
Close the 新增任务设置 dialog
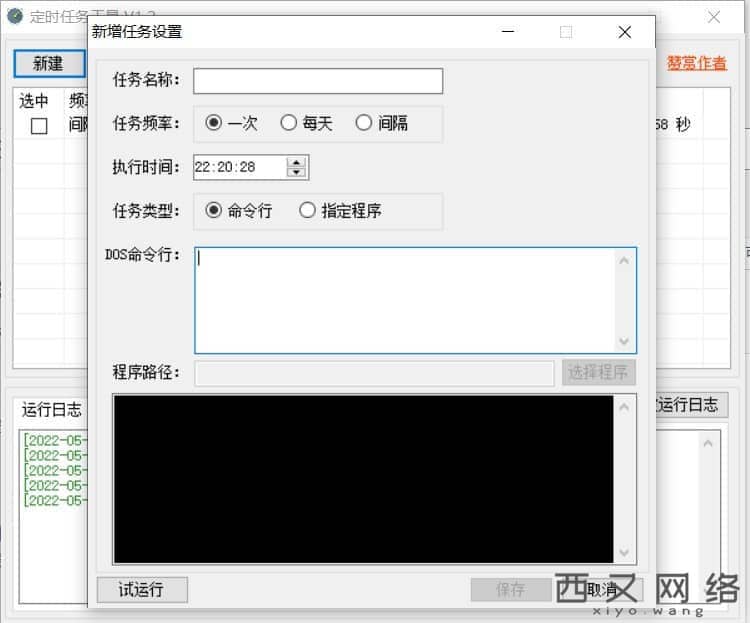click(x=625, y=32)
